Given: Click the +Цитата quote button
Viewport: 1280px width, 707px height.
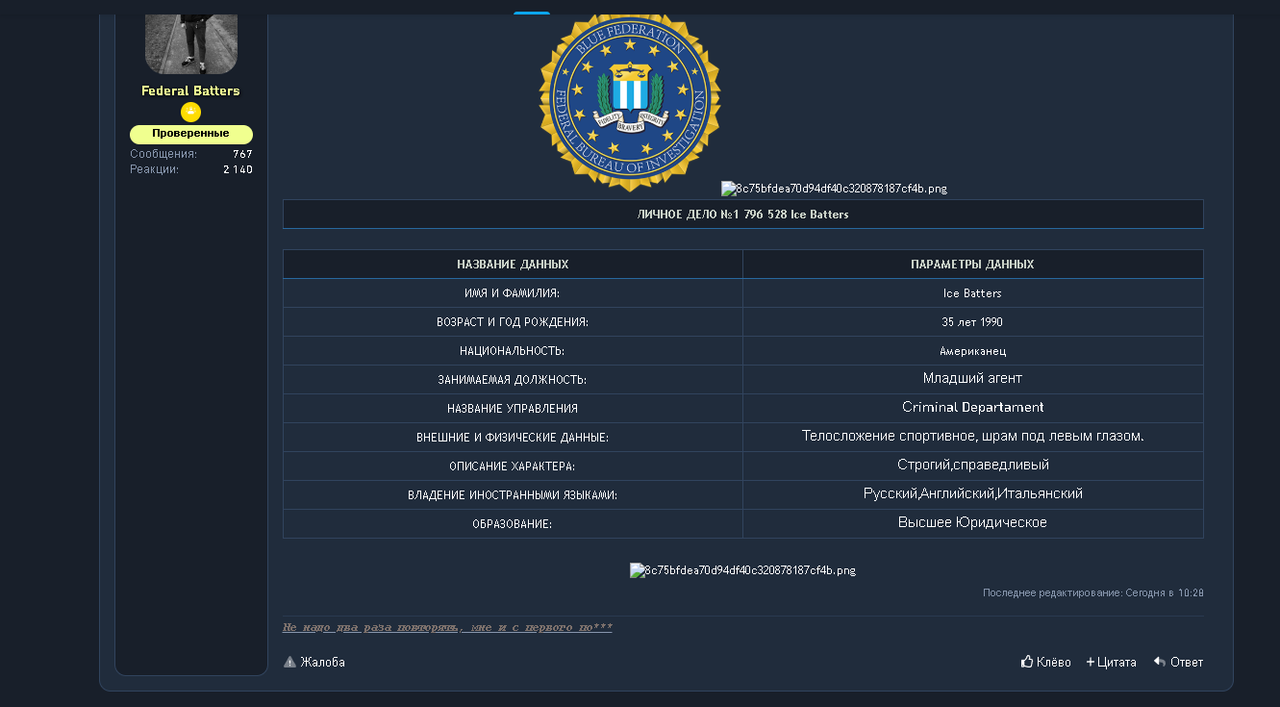Looking at the screenshot, I should [1111, 662].
